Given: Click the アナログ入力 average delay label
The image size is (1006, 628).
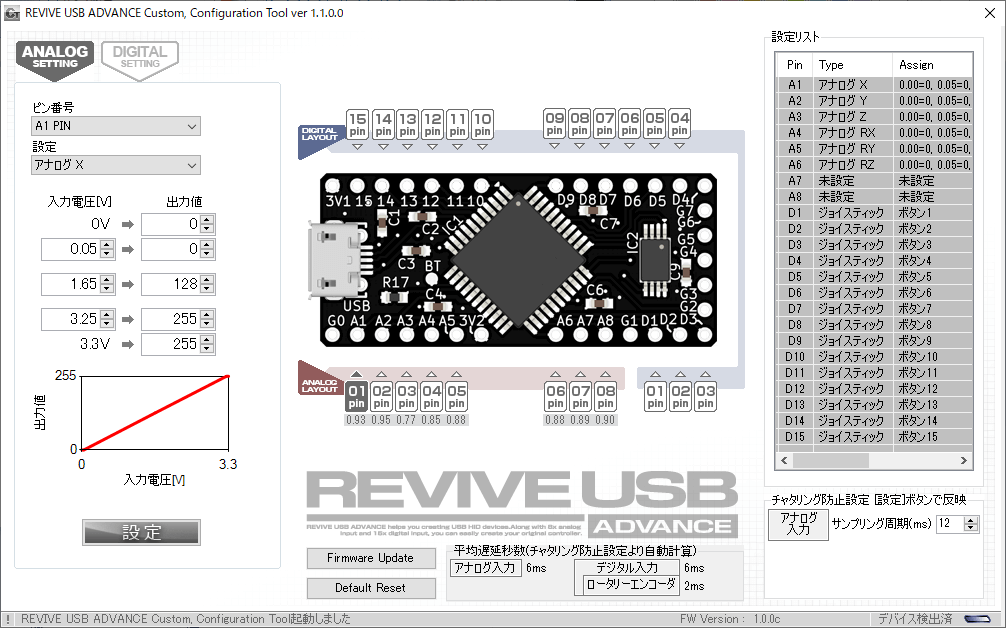Looking at the screenshot, I should click(x=484, y=568).
